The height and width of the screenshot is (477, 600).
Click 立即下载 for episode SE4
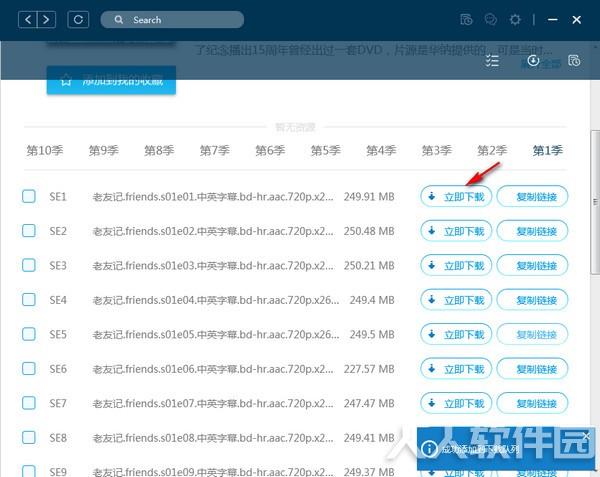(x=456, y=300)
